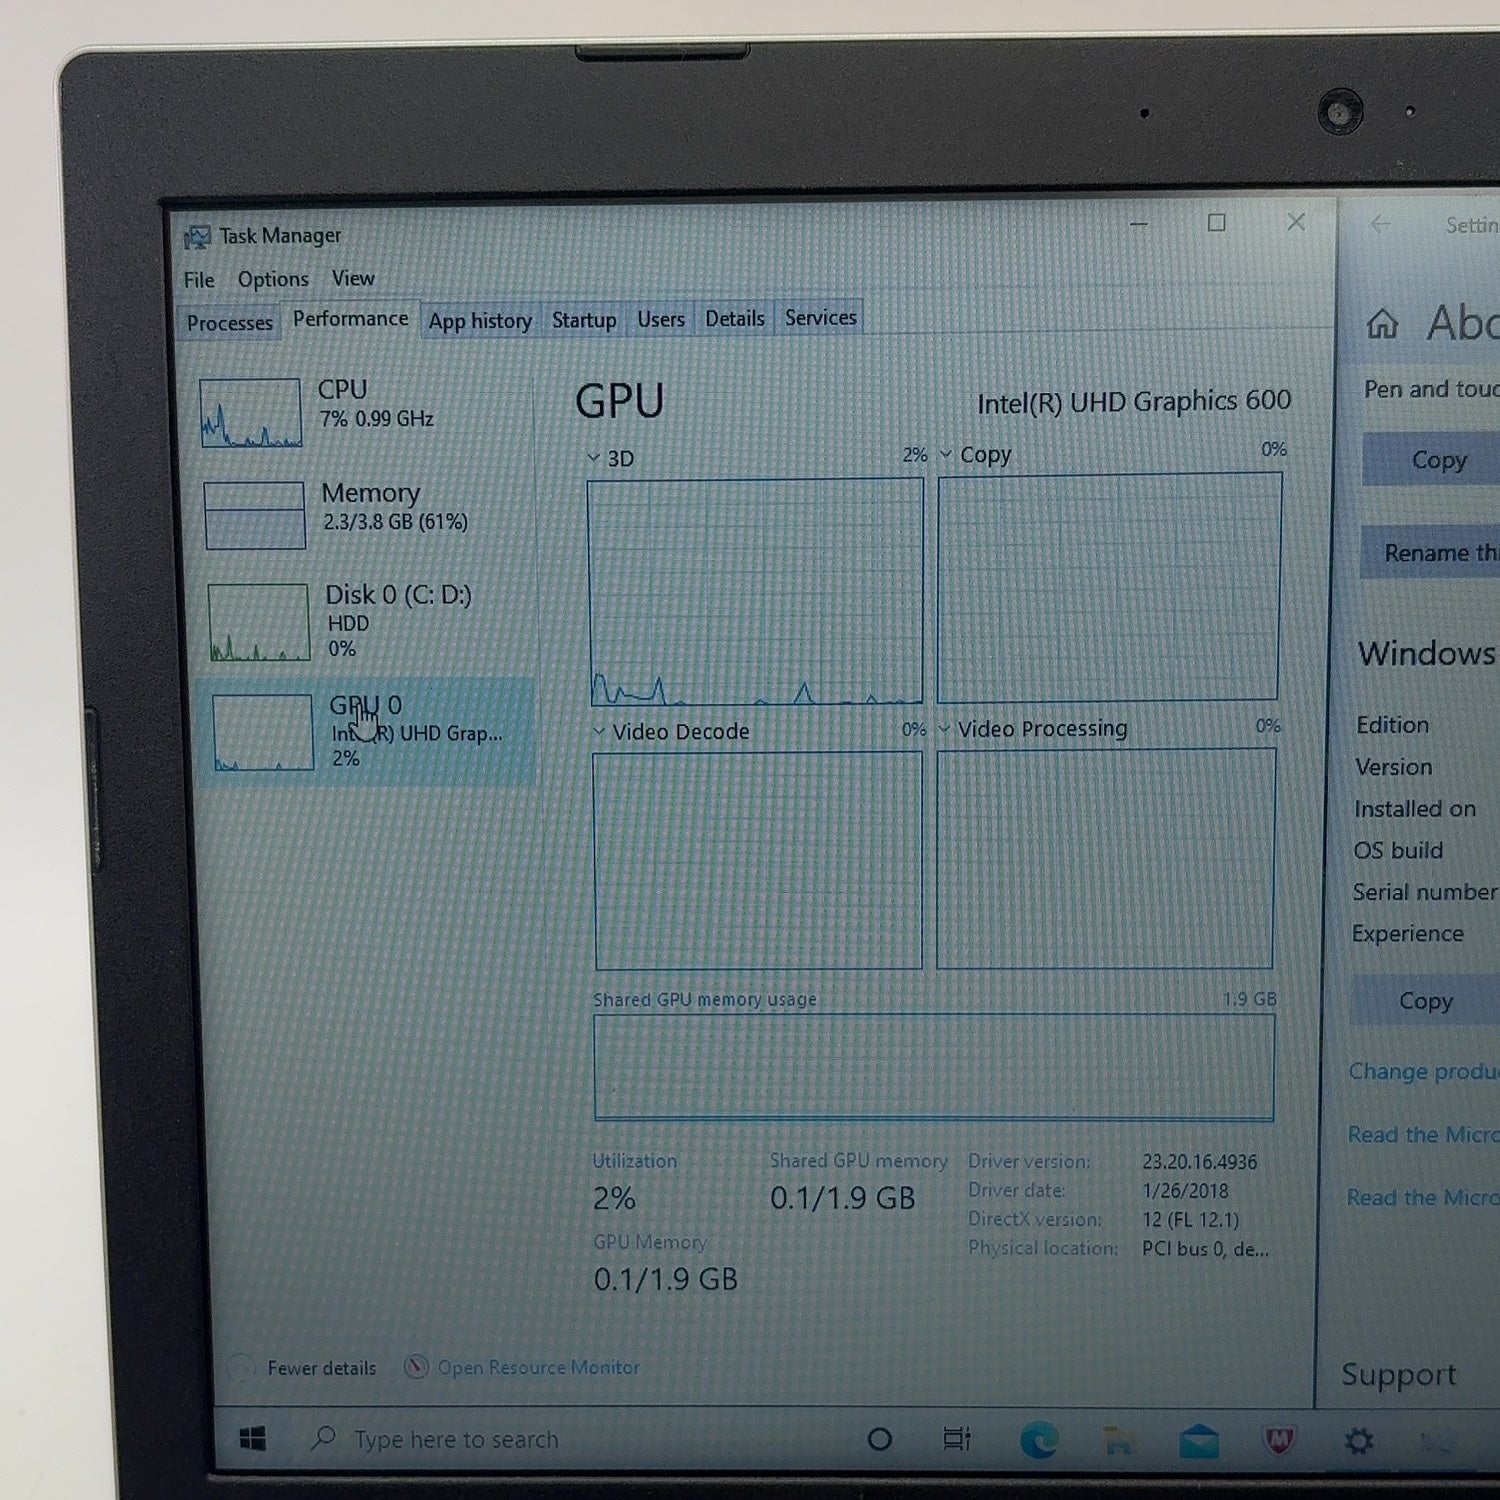Click the Open Resource Monitor icon
This screenshot has height=1500, width=1500.
pos(416,1366)
